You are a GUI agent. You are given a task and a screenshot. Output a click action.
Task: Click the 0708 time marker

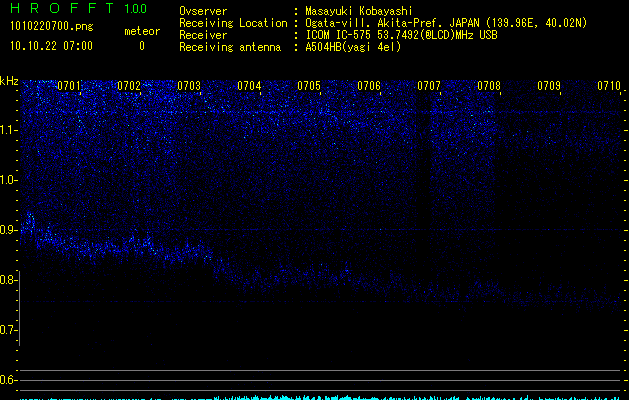489,86
